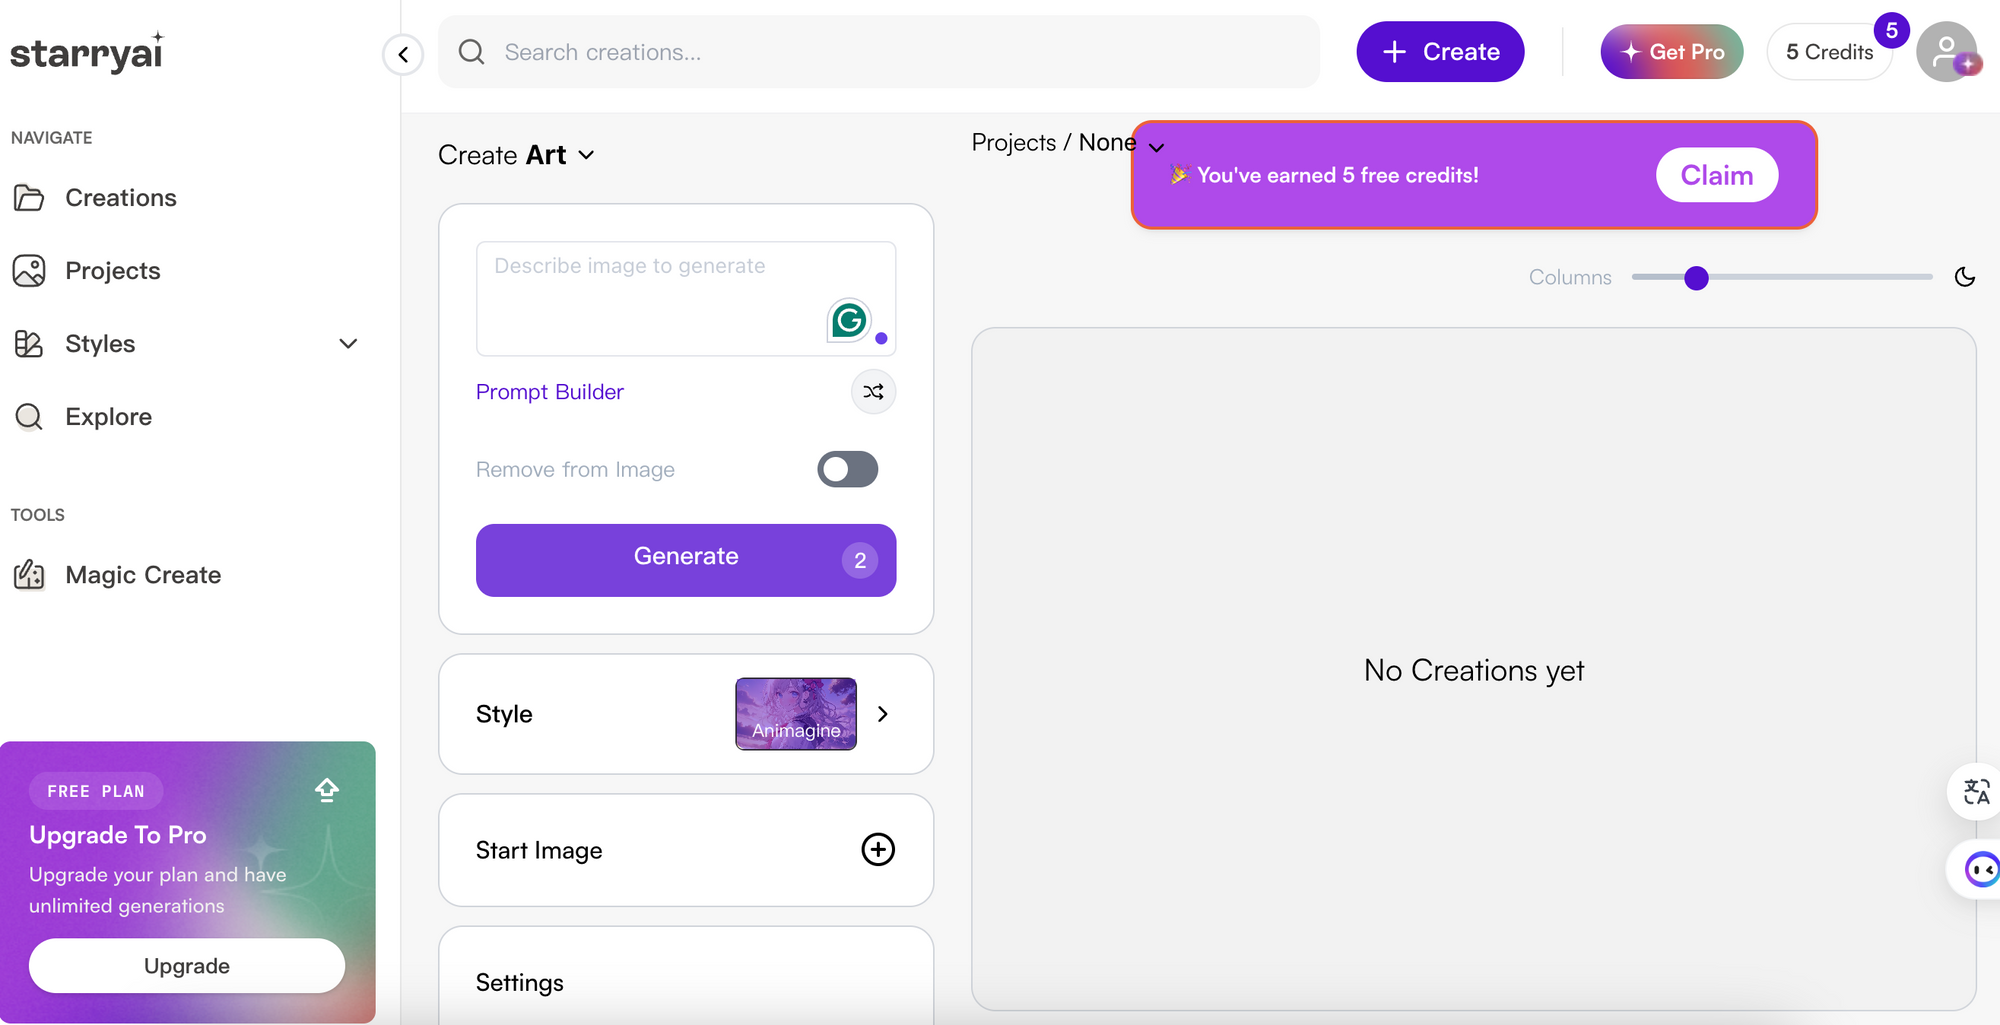Click in the Search creations field
This screenshot has width=2000, height=1025.
pyautogui.click(x=879, y=52)
